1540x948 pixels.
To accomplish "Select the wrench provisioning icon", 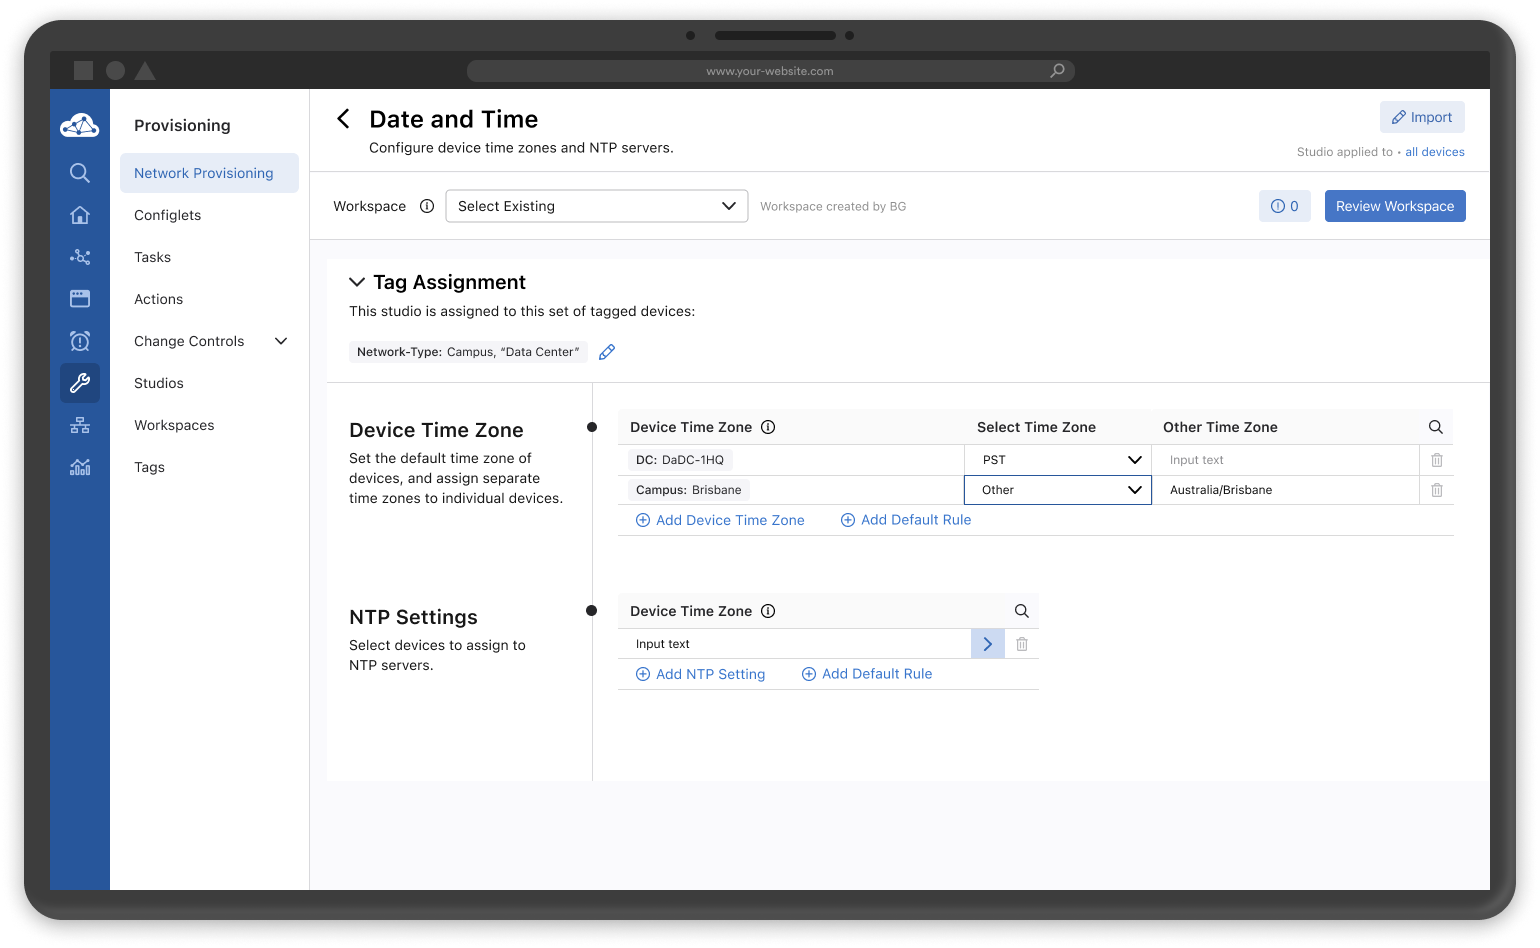I will coord(80,383).
